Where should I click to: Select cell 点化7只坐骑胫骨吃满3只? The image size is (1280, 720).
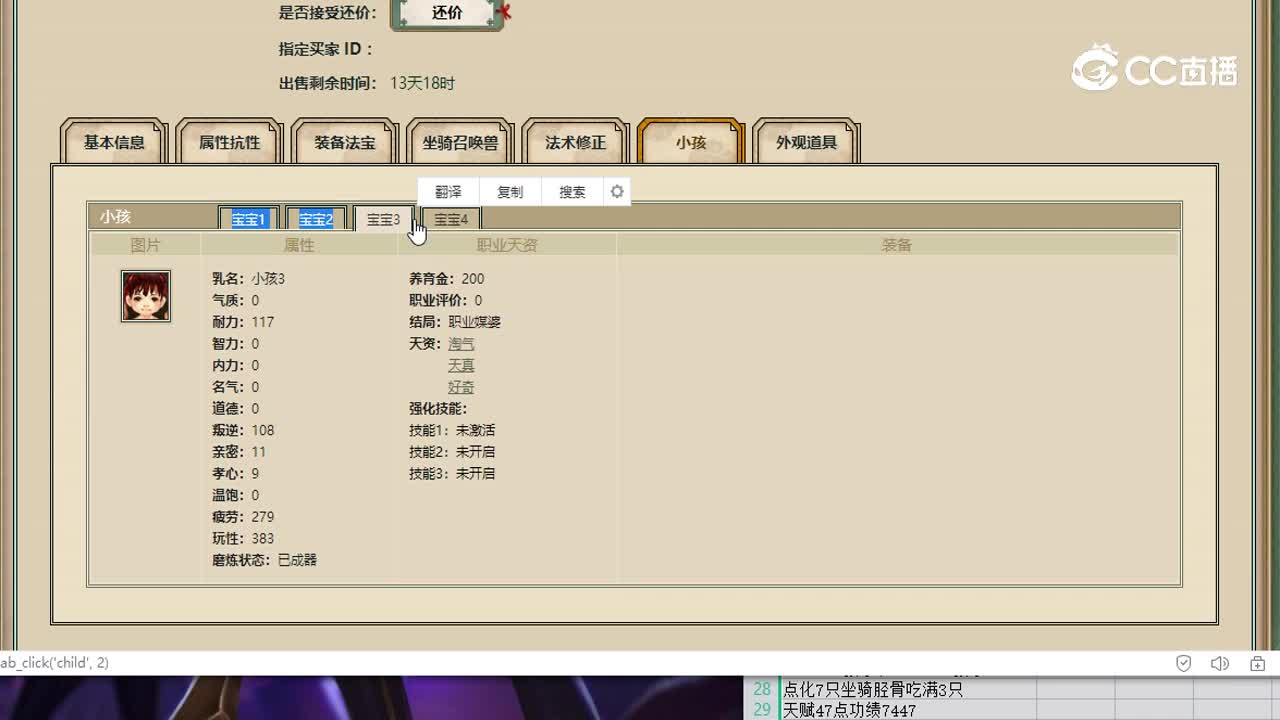pyautogui.click(x=907, y=689)
